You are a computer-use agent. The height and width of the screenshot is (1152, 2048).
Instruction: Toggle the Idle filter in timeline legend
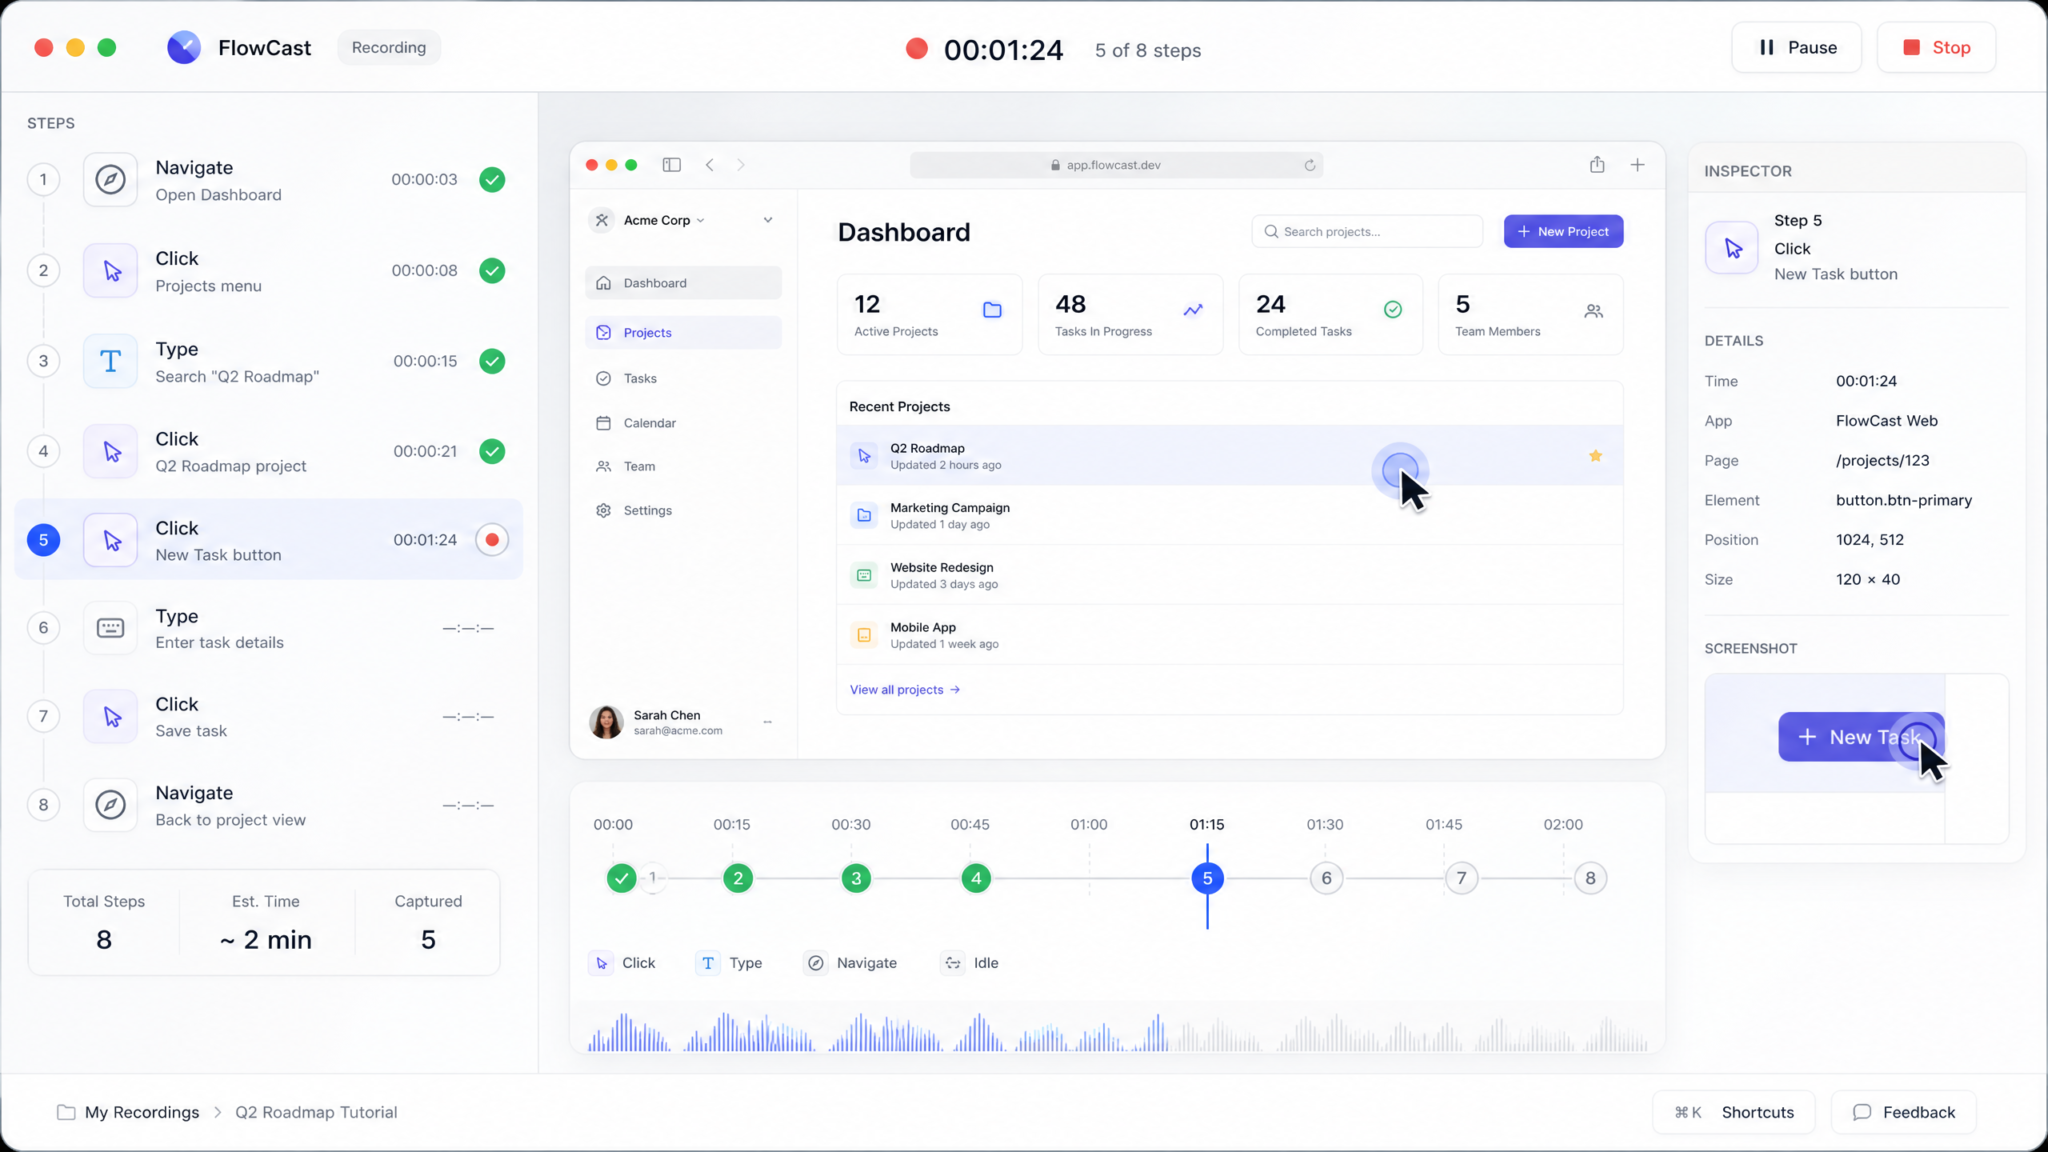970,963
